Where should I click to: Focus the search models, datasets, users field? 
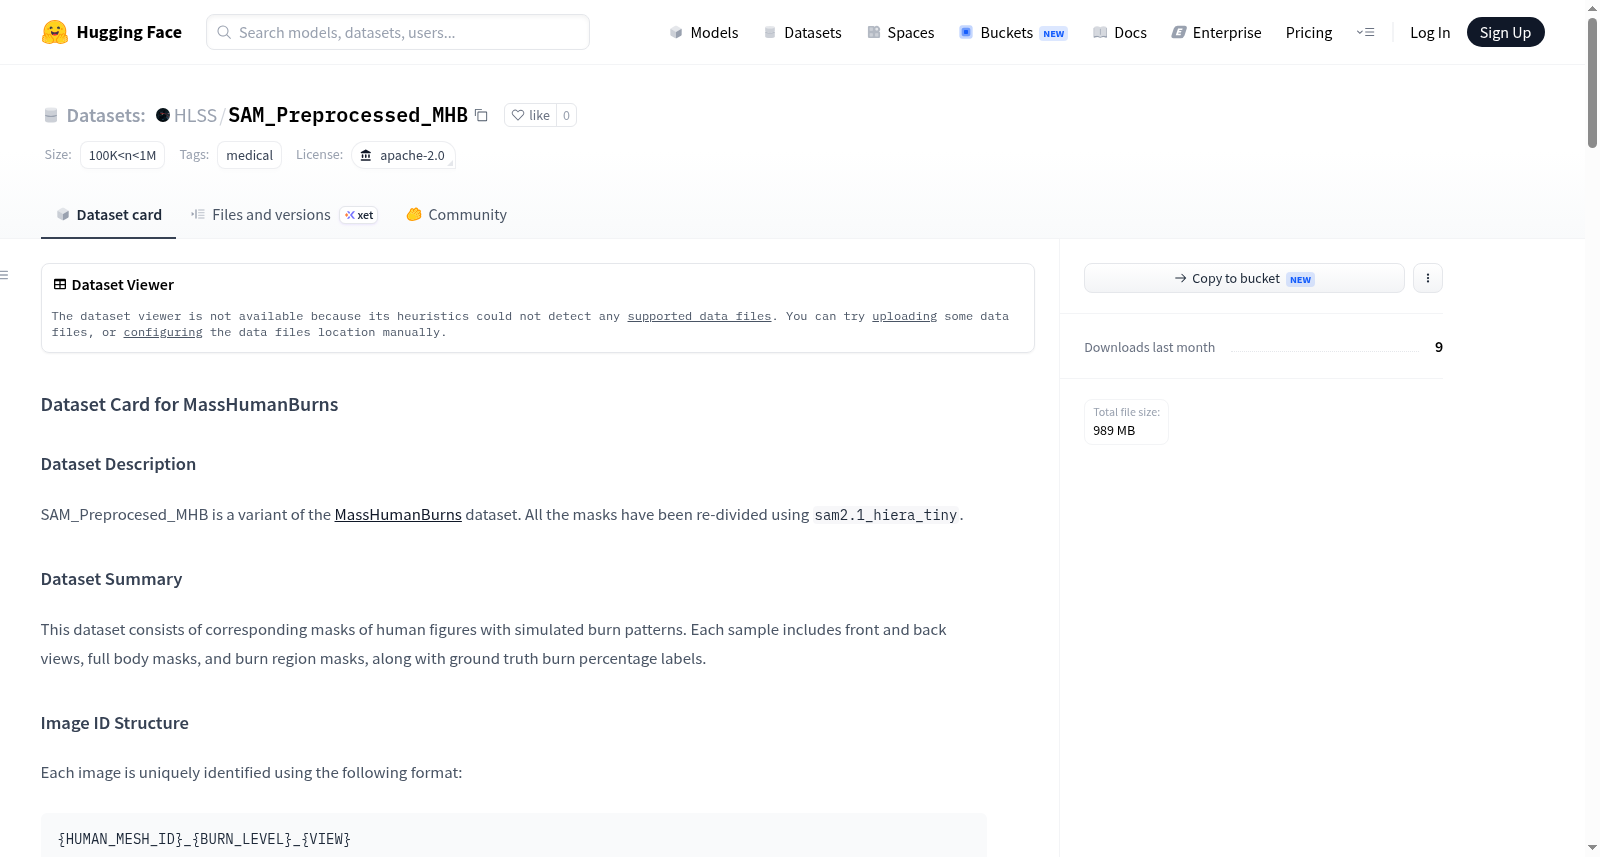[398, 32]
